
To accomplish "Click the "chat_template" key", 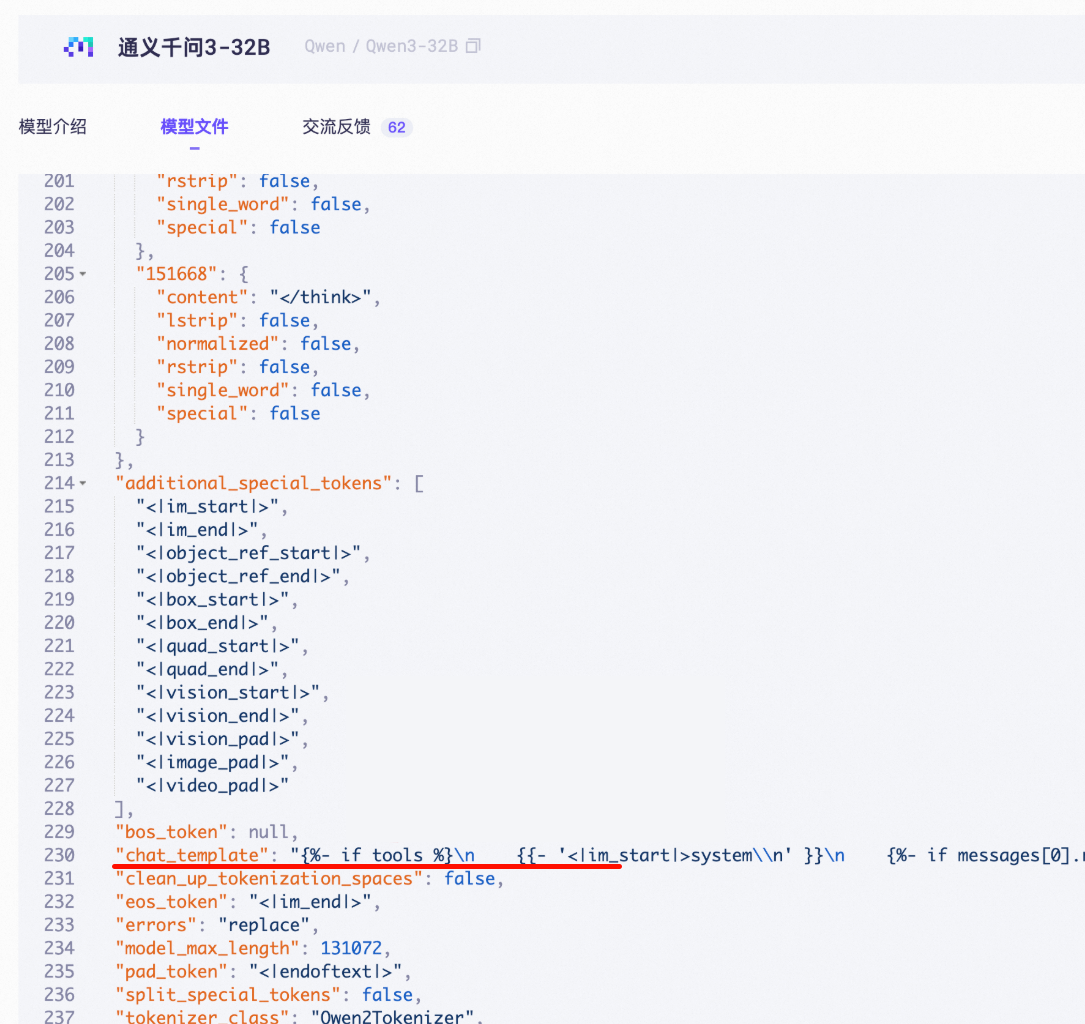I will tap(192, 855).
